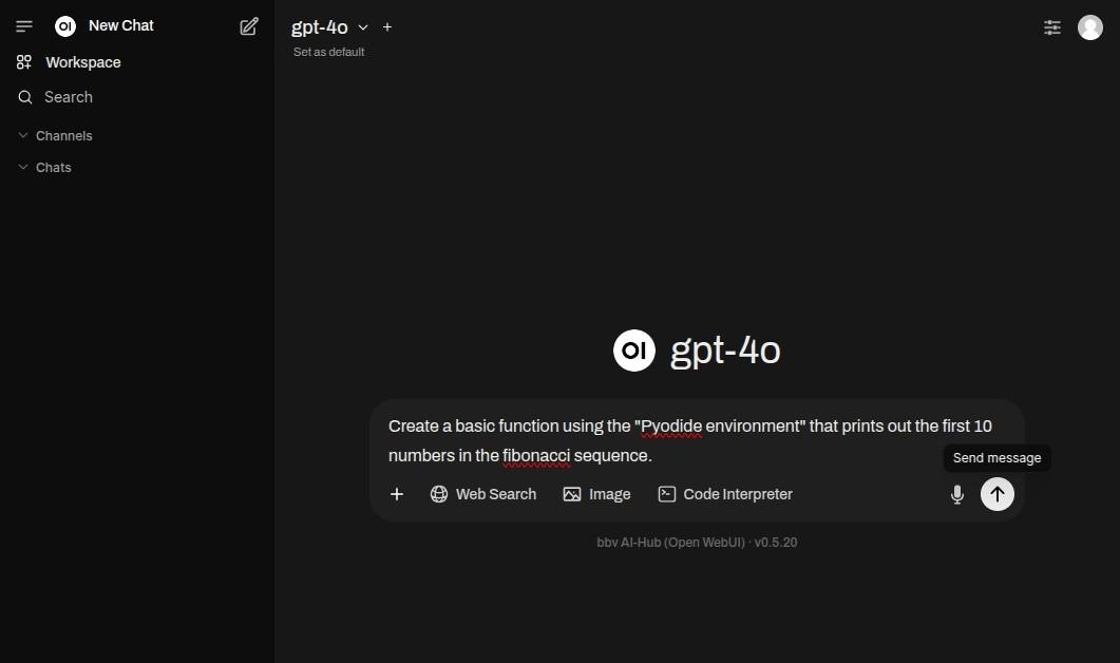Open the user profile avatar menu
1120x663 pixels.
[1090, 27]
